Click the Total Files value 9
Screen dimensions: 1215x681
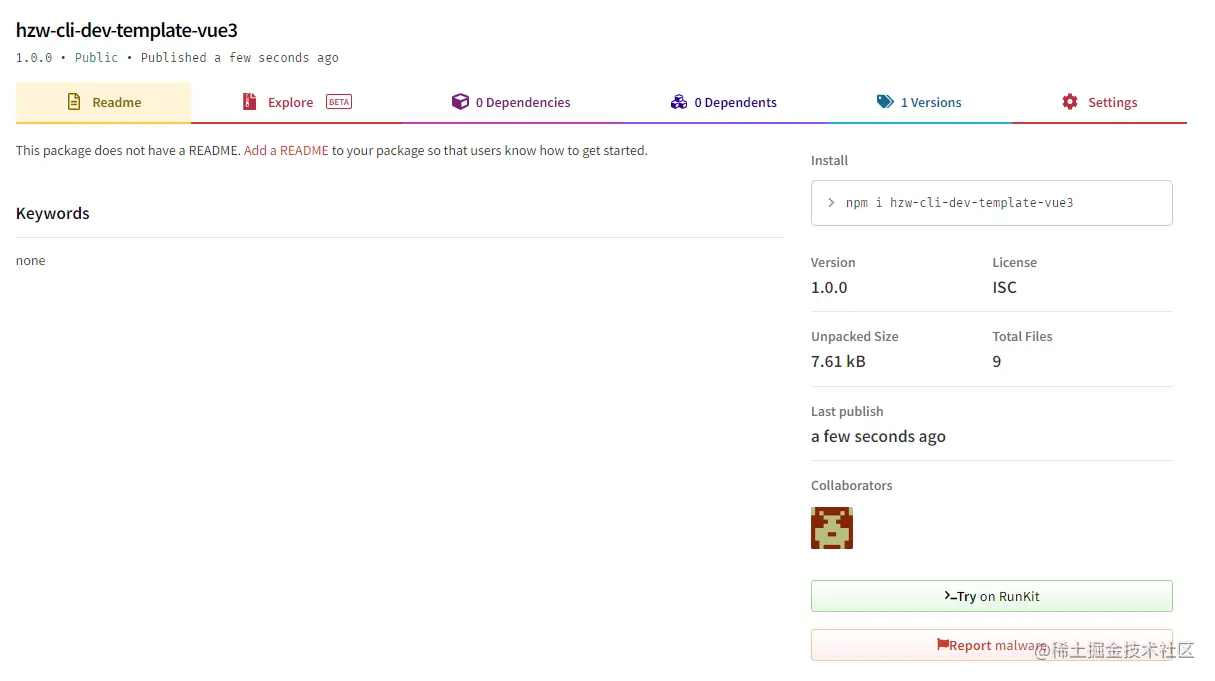coord(997,362)
